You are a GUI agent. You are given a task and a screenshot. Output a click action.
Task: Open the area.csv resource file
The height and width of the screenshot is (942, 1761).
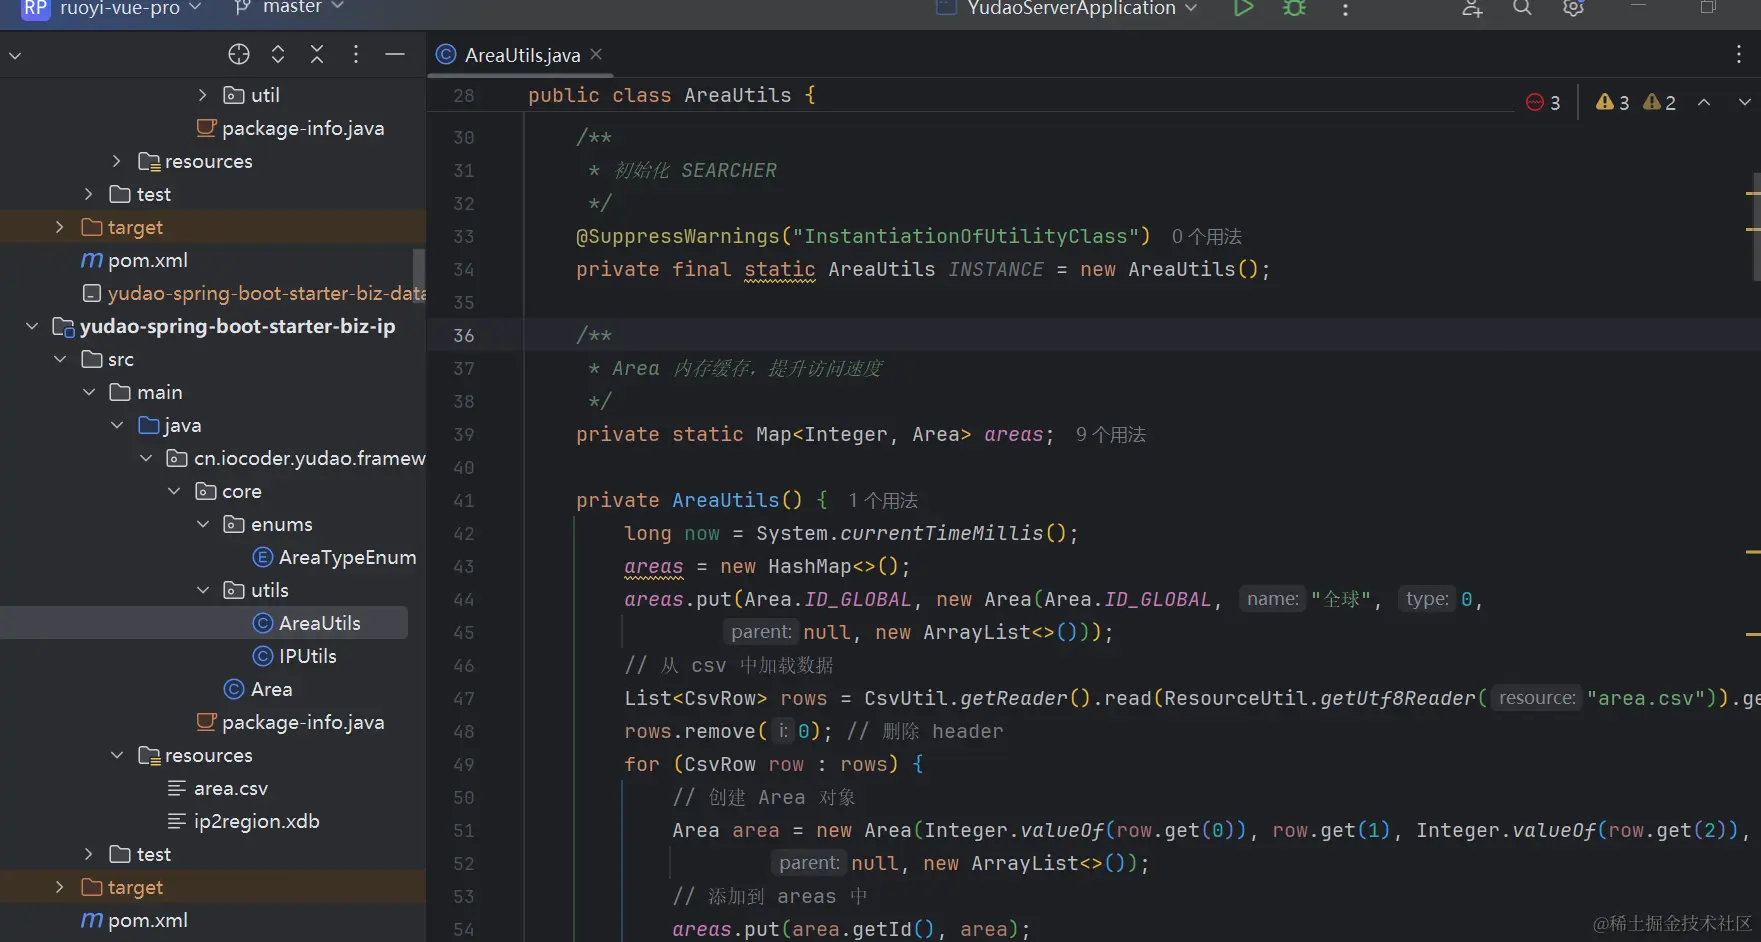(230, 789)
